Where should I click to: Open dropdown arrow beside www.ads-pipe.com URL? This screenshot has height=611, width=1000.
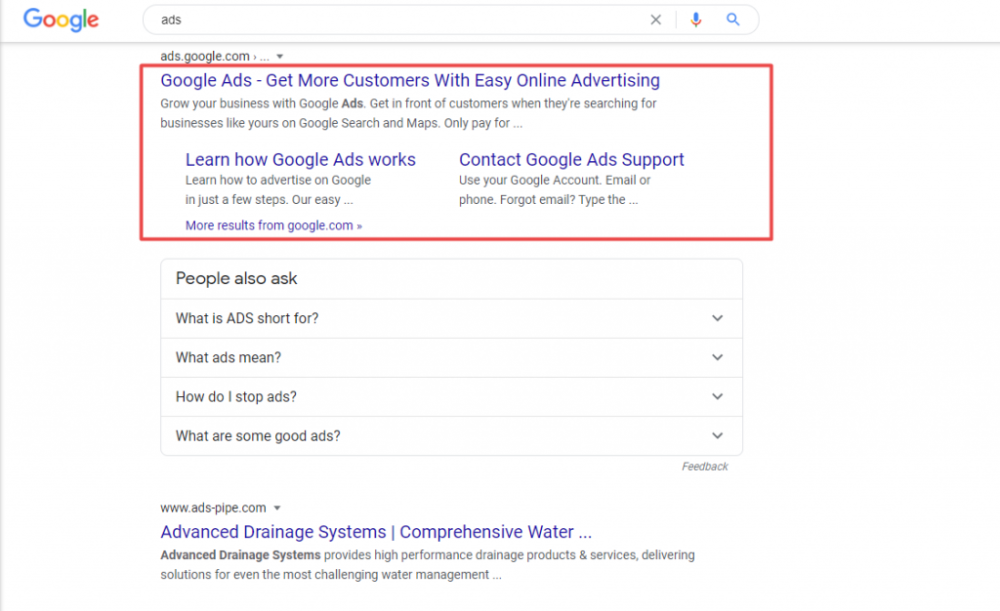(x=277, y=508)
